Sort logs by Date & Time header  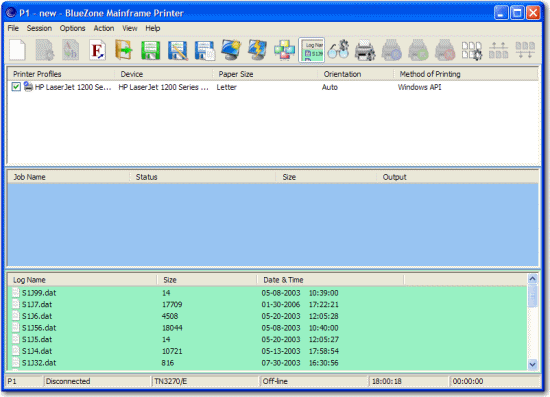point(330,280)
